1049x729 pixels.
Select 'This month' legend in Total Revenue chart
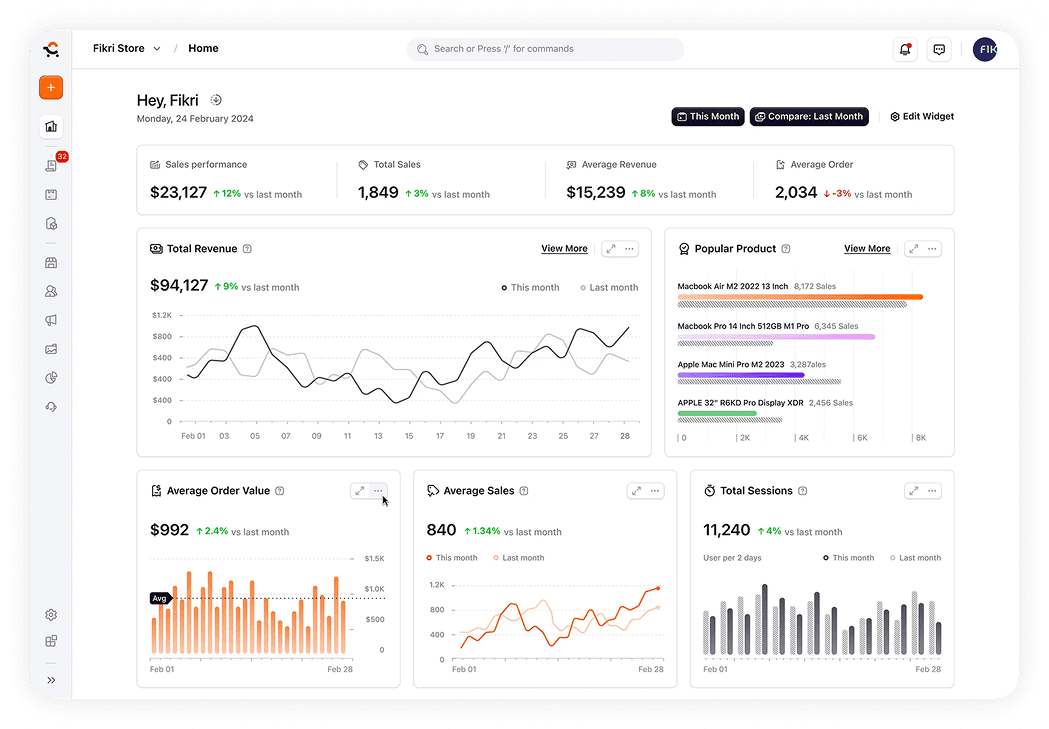529,287
